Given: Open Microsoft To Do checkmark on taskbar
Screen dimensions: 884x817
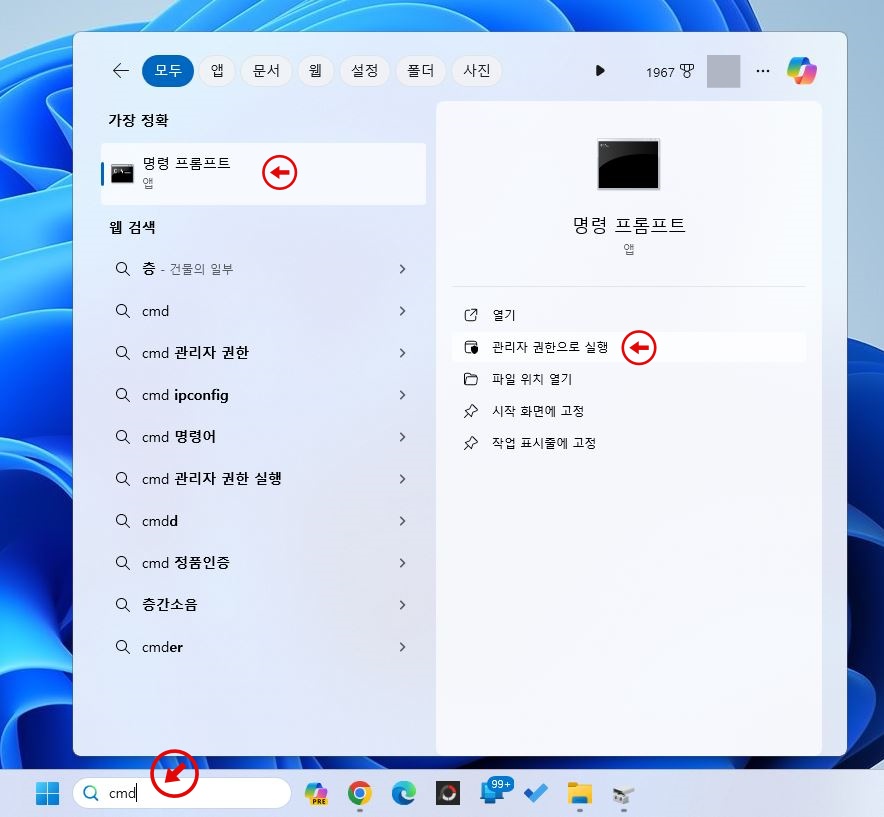Looking at the screenshot, I should (536, 793).
